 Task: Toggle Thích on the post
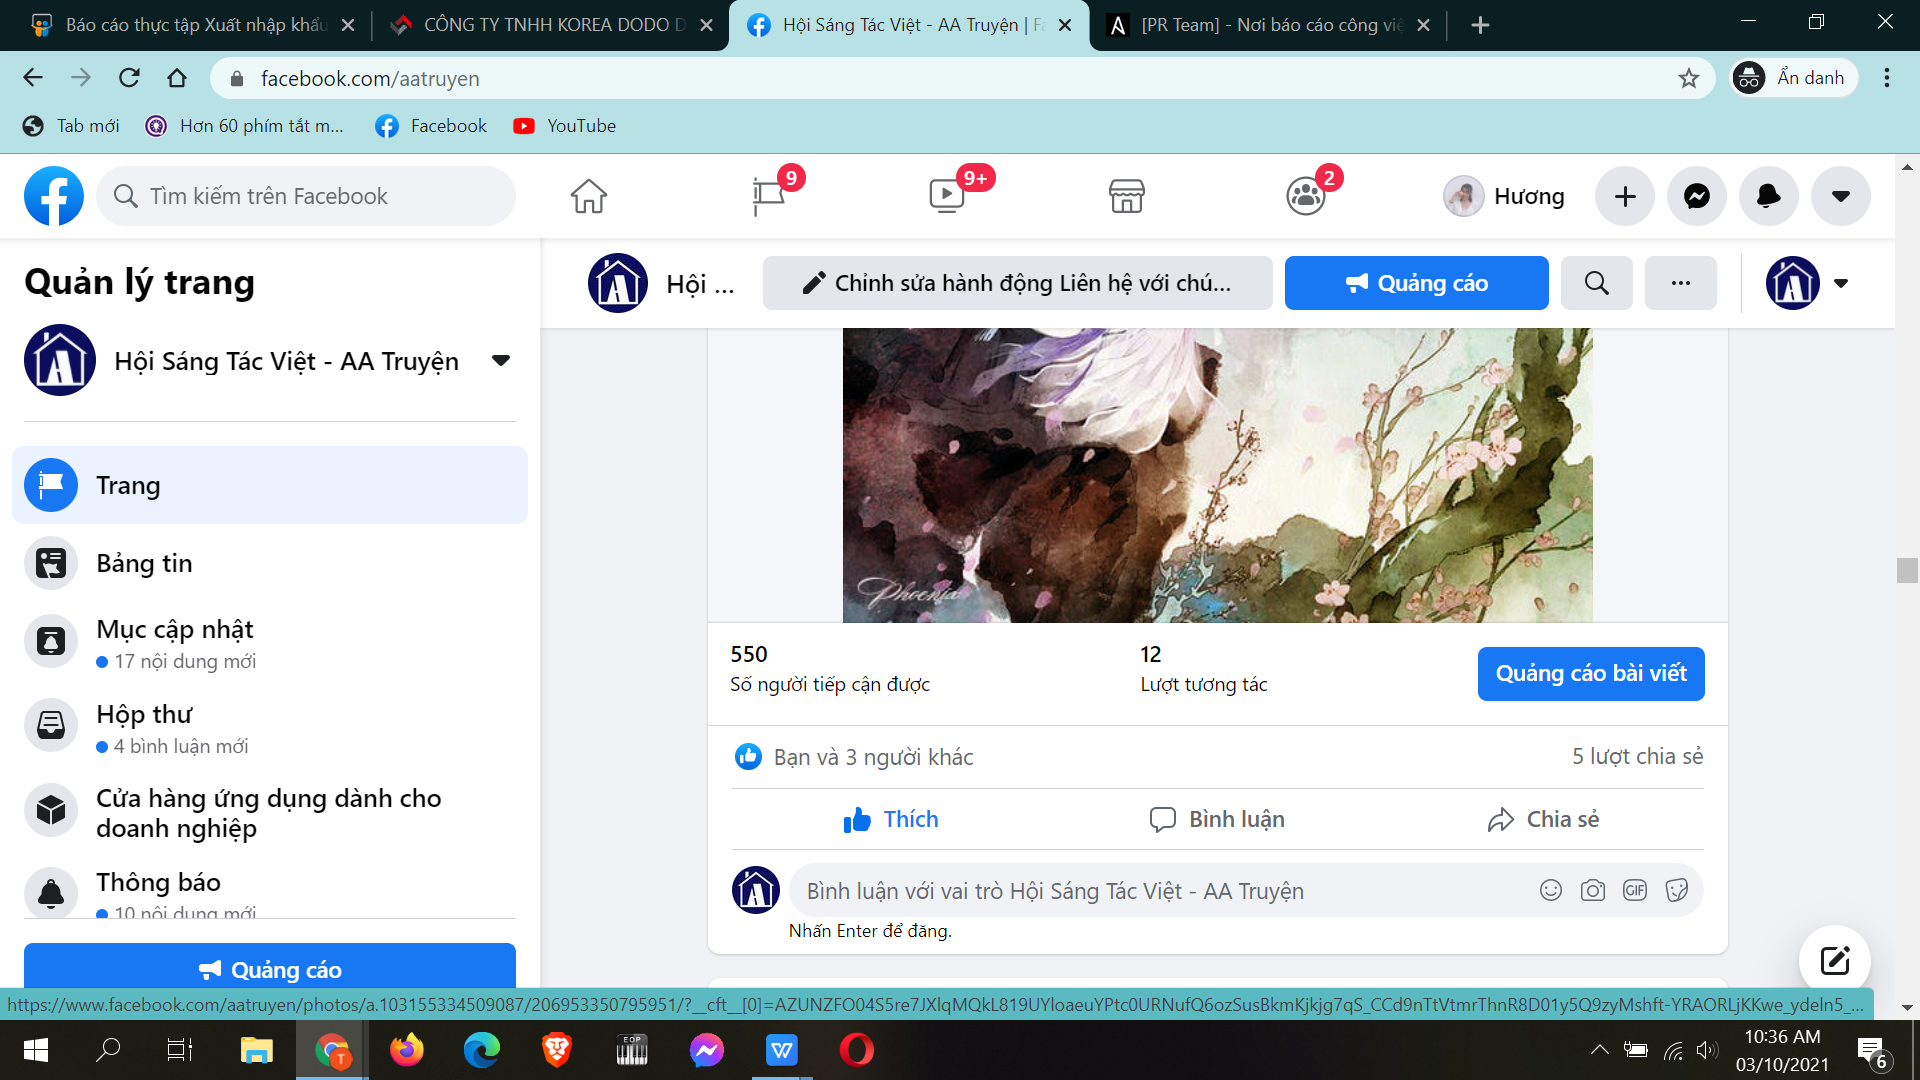pyautogui.click(x=891, y=819)
